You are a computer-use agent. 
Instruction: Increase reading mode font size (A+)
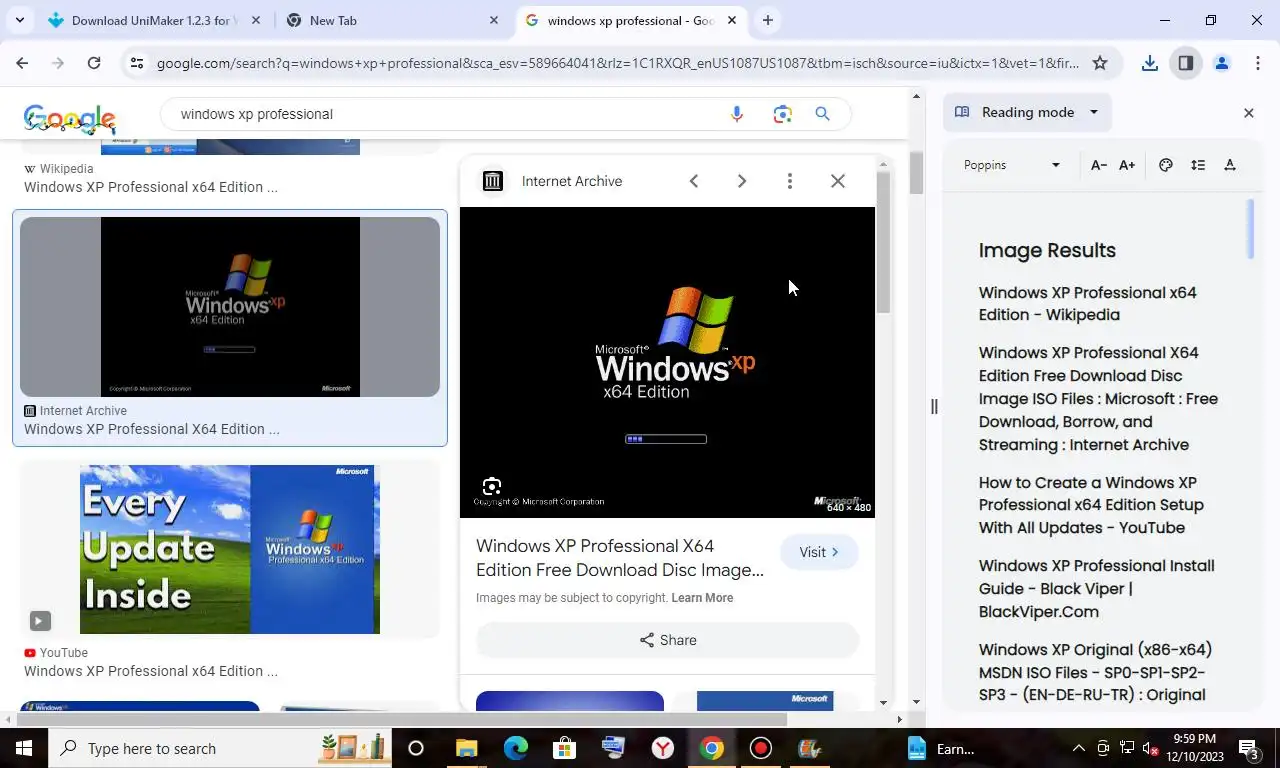coord(1127,165)
